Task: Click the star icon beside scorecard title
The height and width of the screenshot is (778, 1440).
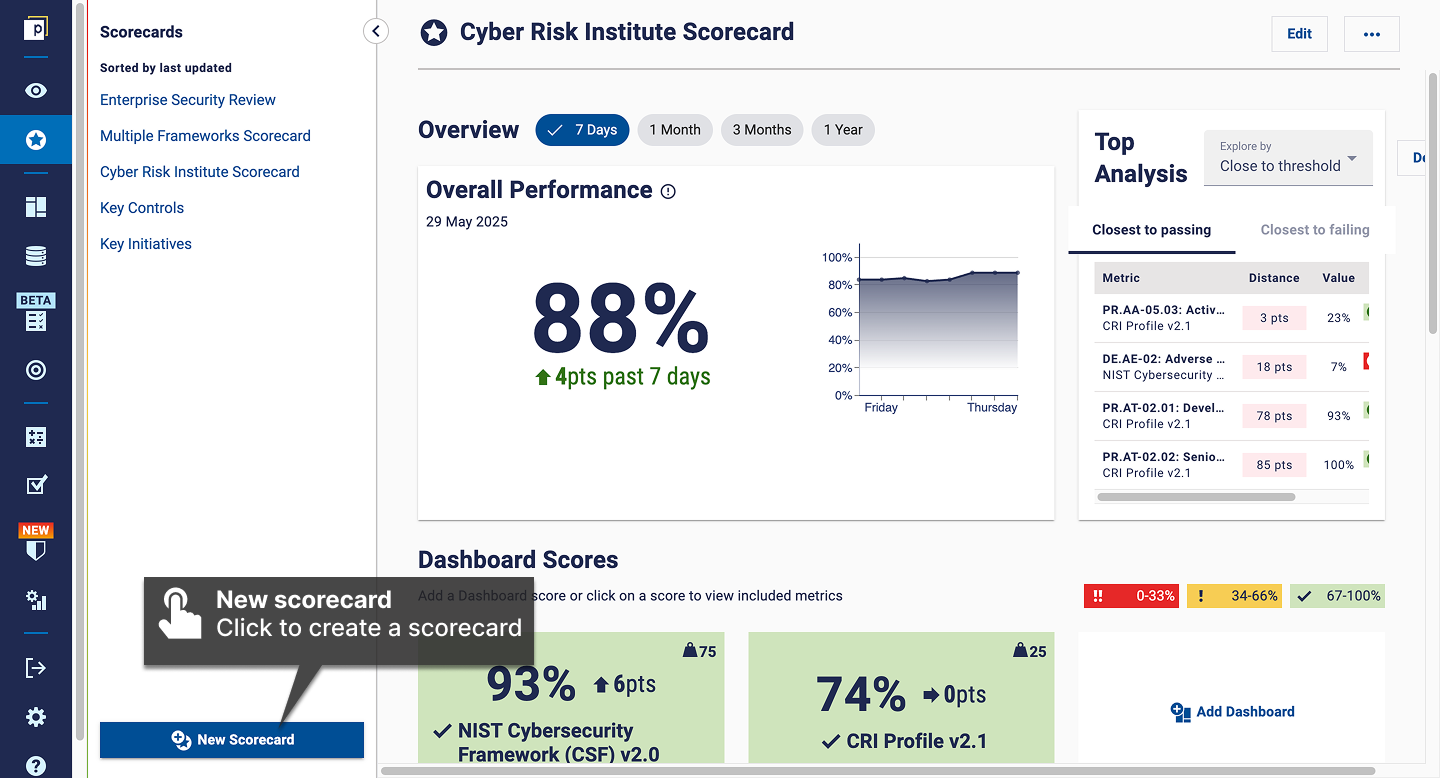Action: click(x=433, y=33)
